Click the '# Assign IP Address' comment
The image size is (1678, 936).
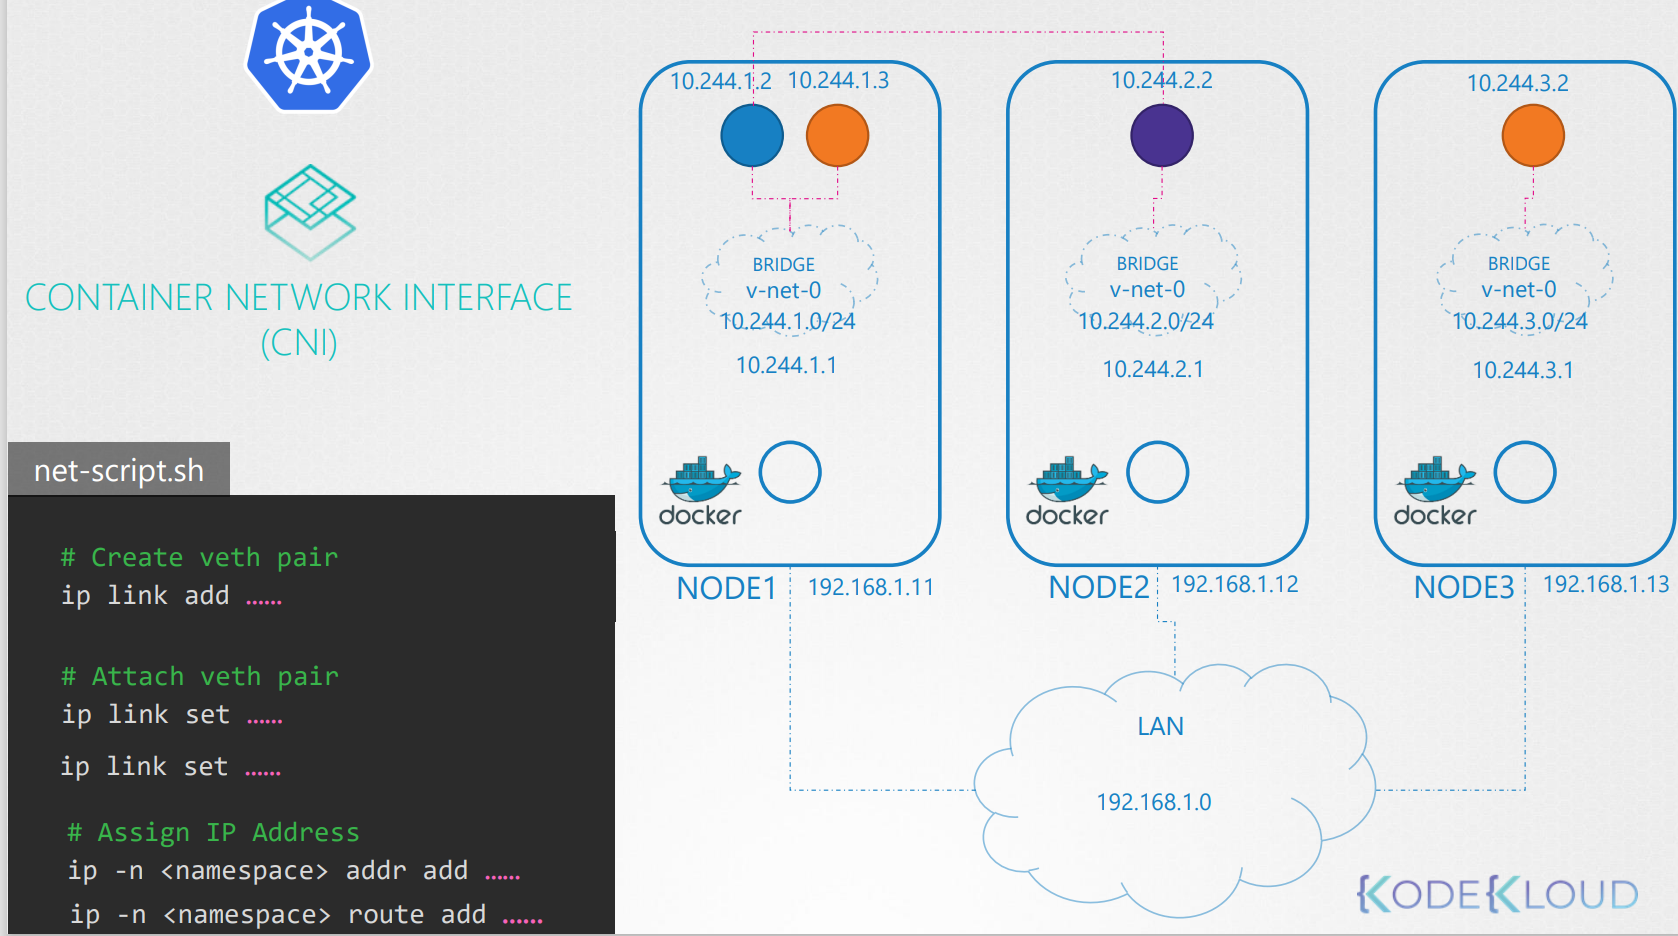point(213,832)
